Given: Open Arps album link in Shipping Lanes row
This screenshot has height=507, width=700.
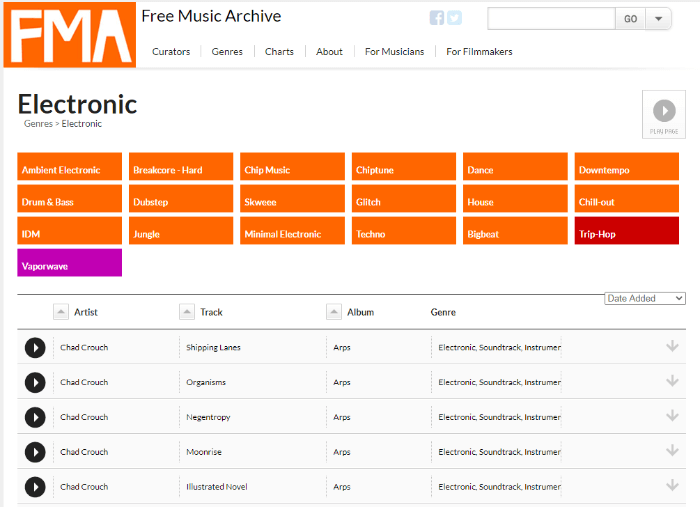Looking at the screenshot, I should pos(342,348).
